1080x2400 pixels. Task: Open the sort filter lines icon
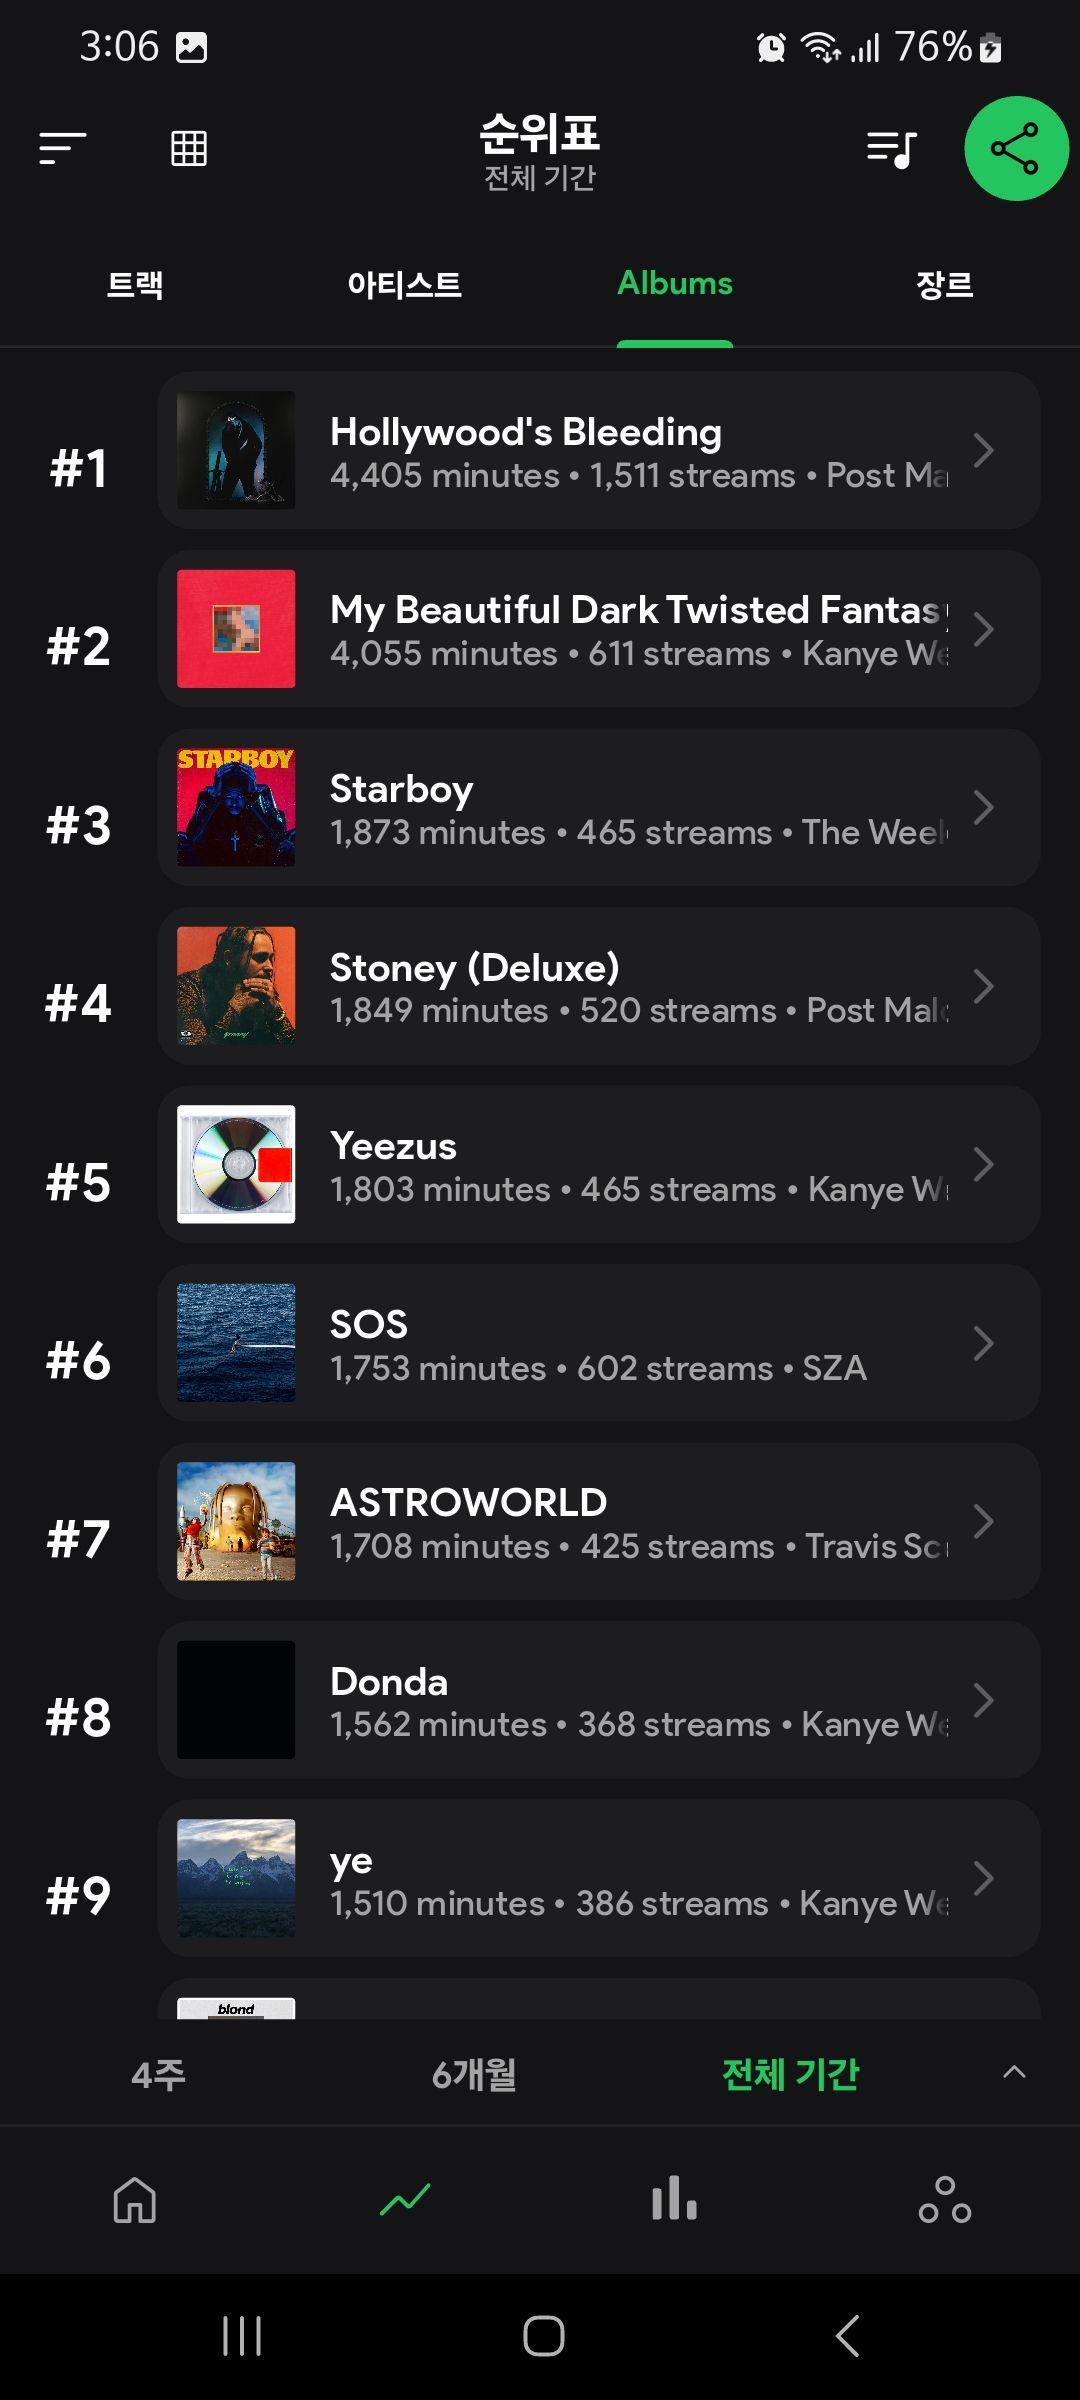click(63, 148)
